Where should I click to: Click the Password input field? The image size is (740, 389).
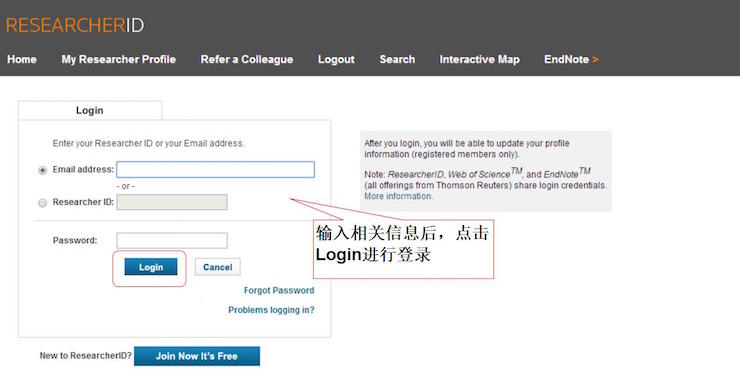(x=172, y=240)
